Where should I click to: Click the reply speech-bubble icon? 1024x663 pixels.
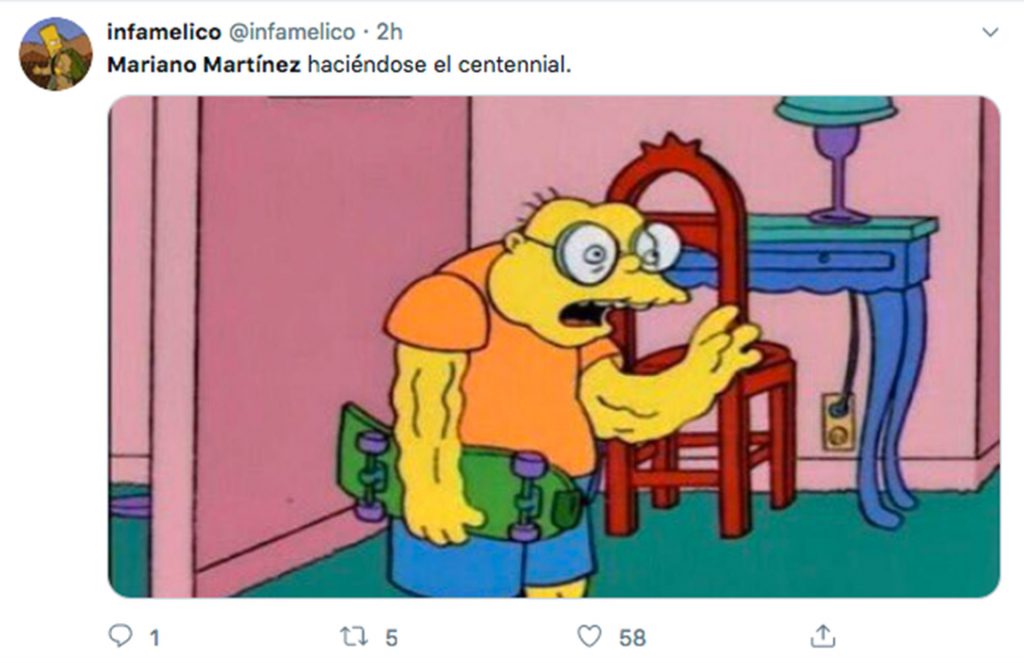coord(120,636)
